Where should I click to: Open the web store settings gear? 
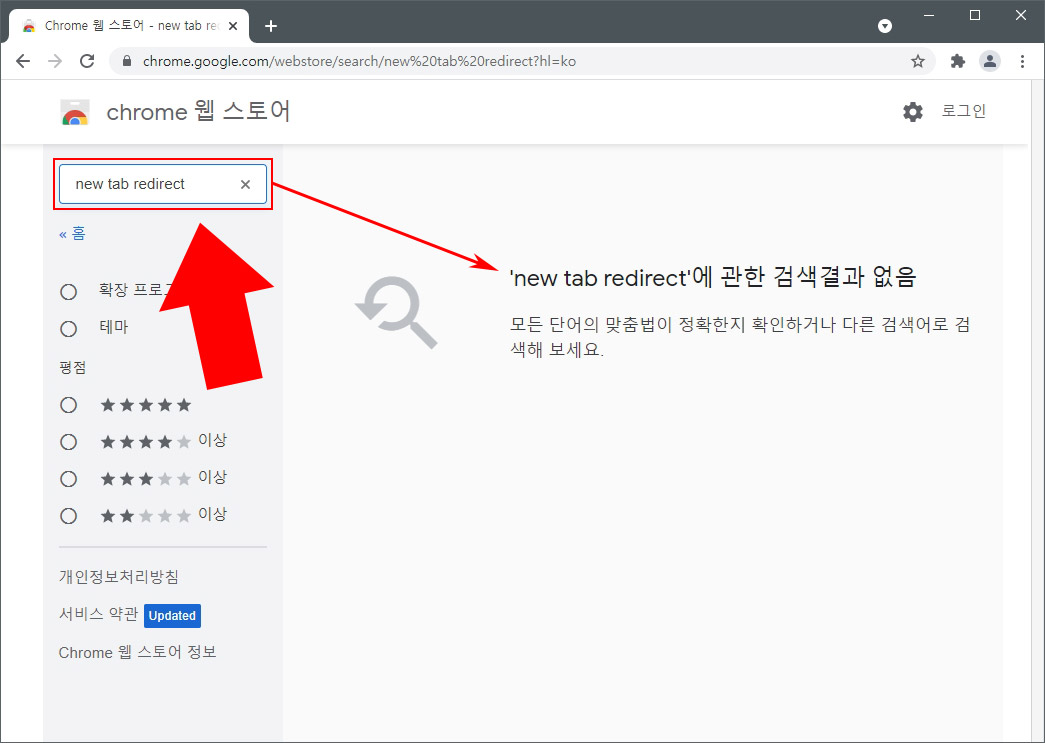point(913,112)
